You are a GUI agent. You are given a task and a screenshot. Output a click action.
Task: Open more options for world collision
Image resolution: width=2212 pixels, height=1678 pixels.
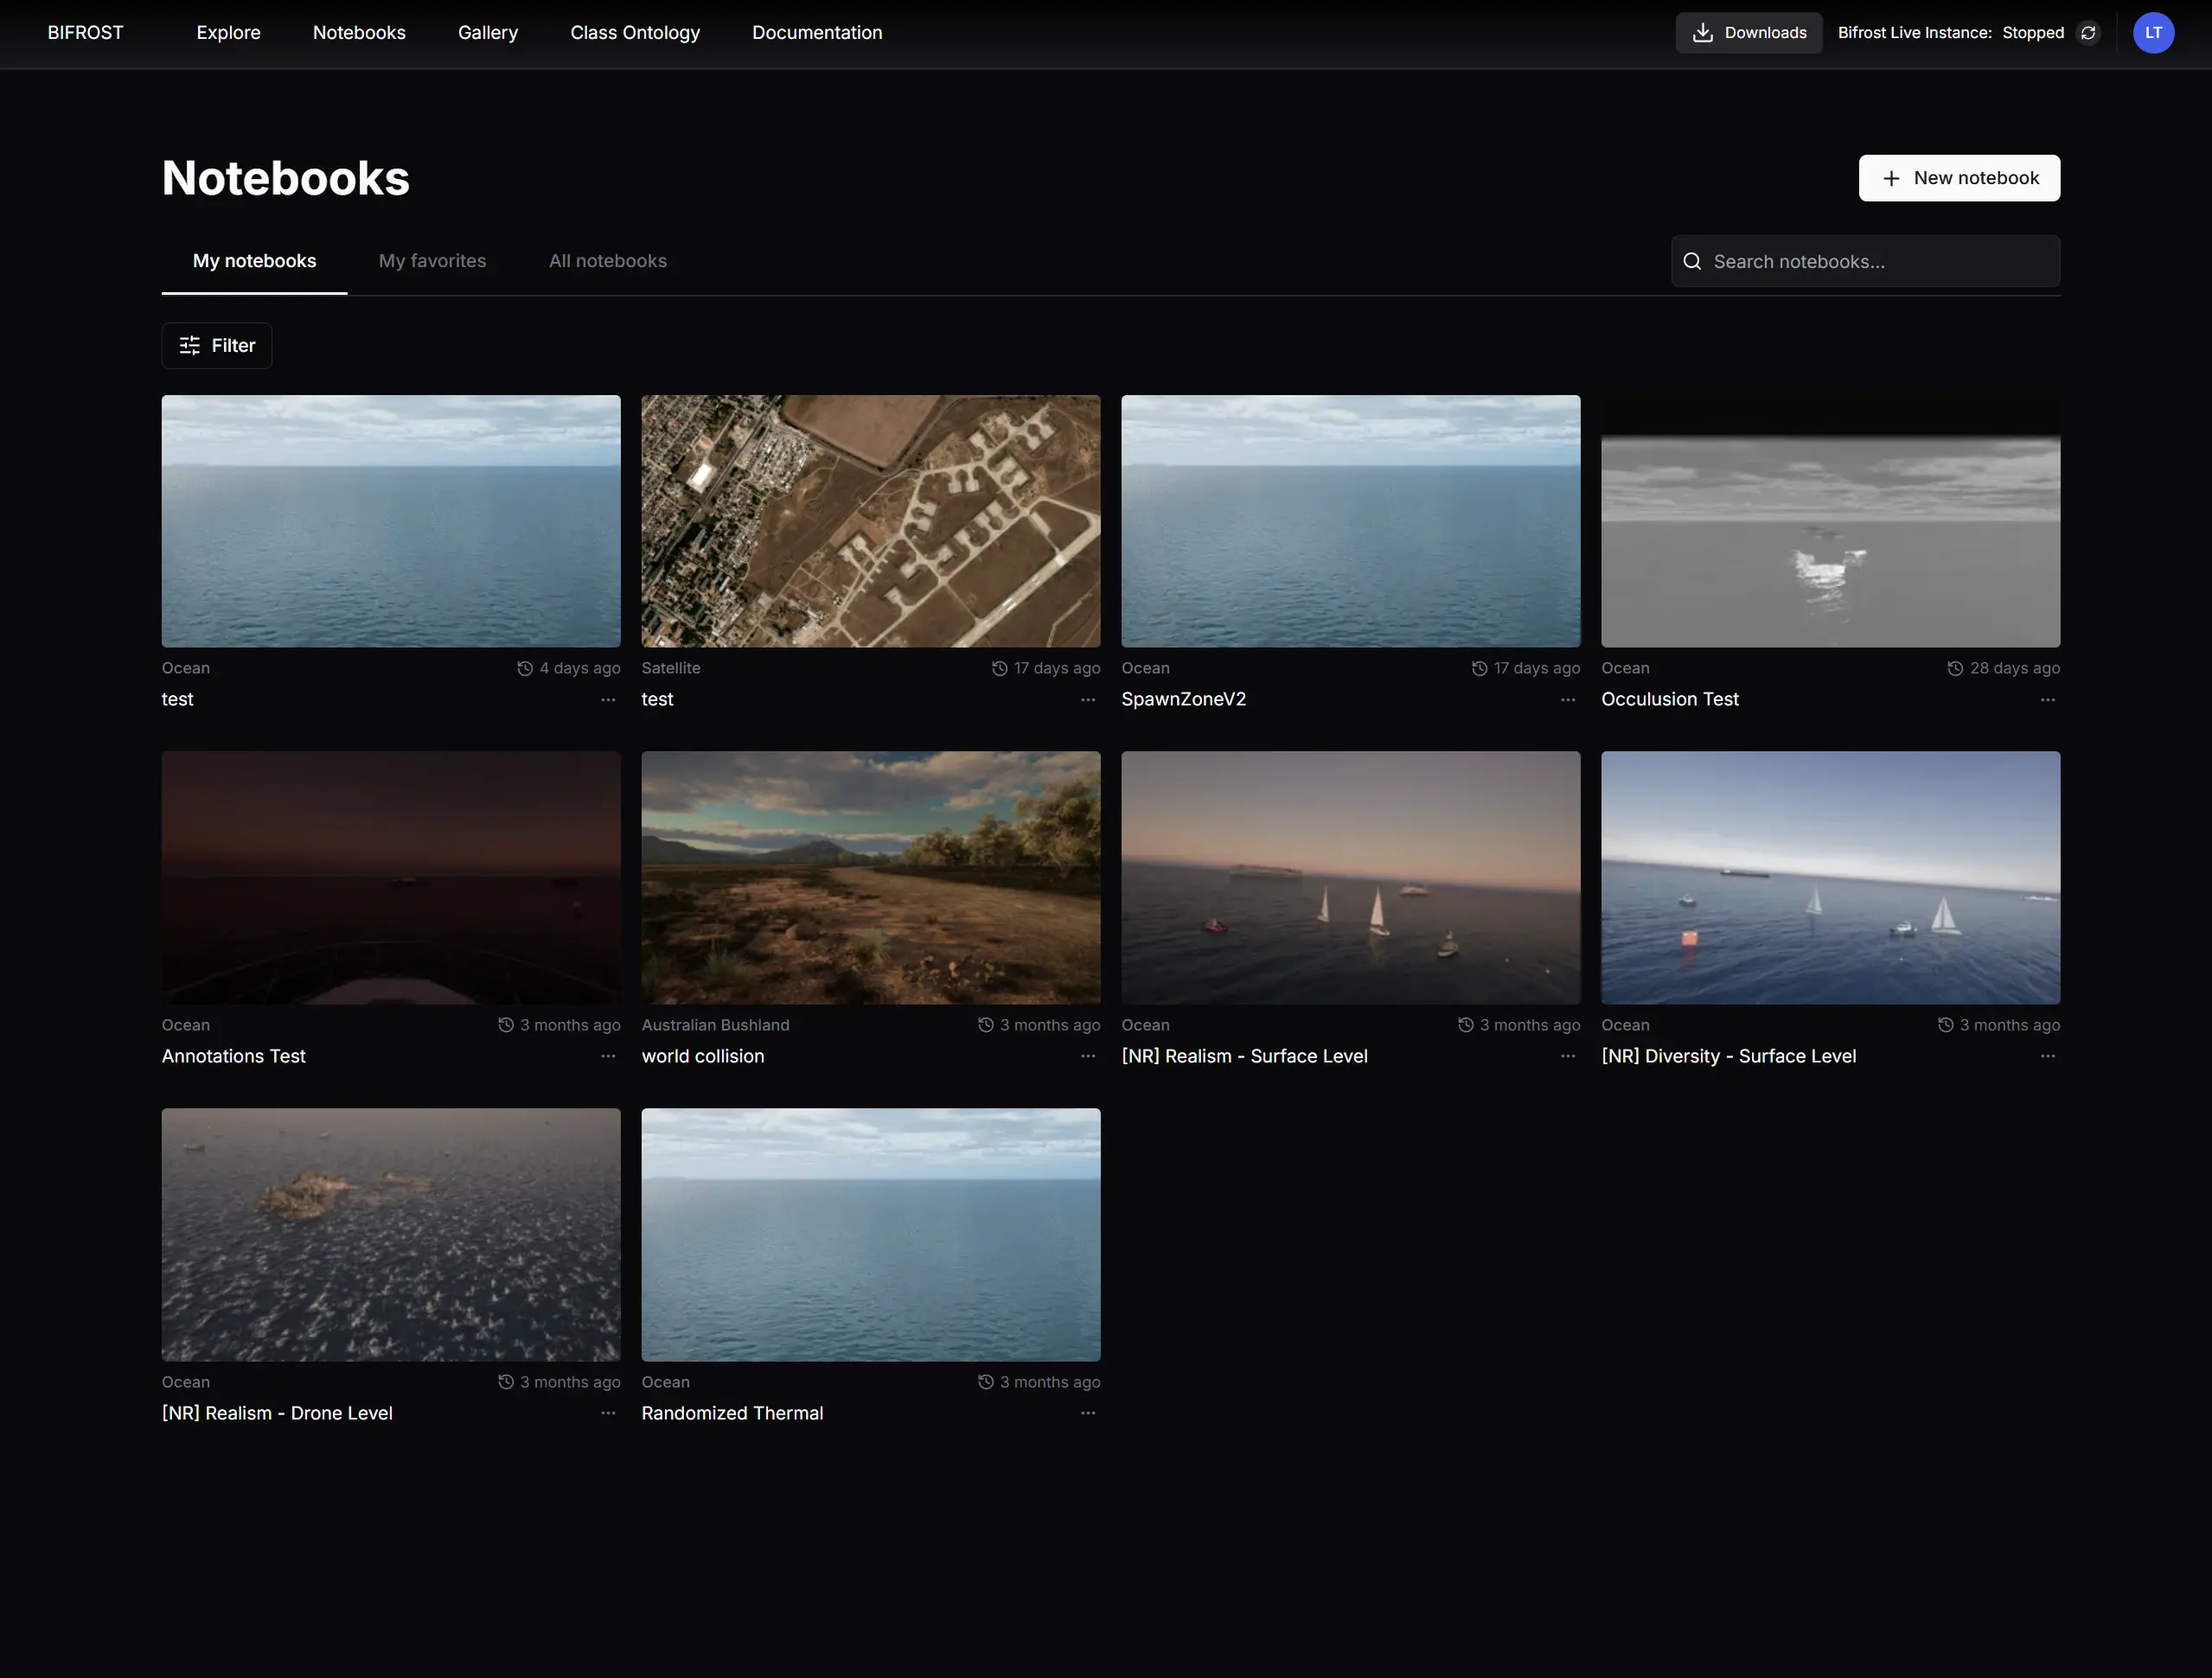1088,1056
